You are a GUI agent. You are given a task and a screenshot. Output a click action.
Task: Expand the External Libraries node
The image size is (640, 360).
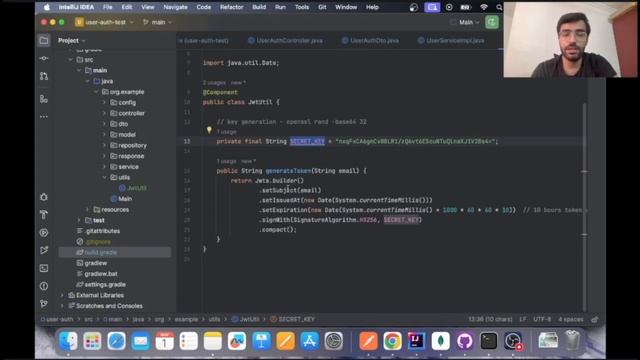click(62, 295)
